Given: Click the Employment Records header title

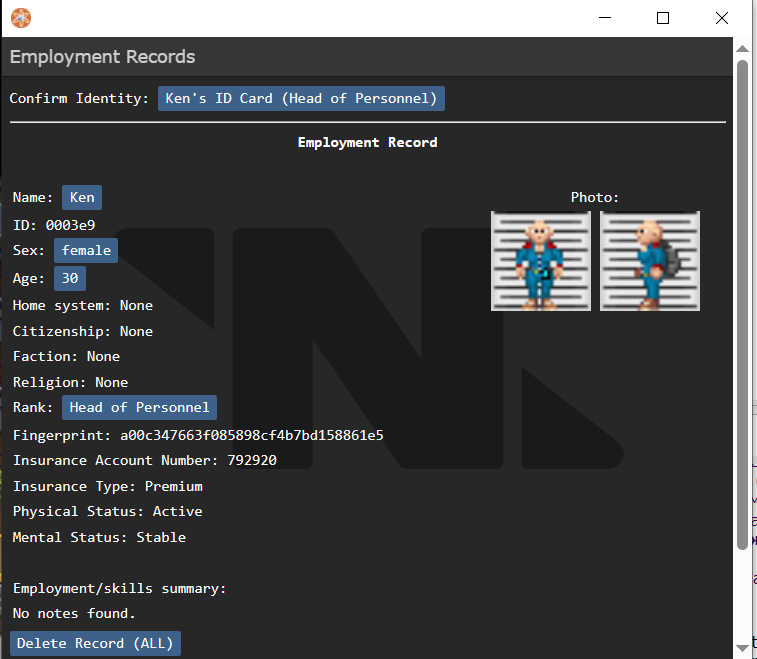Looking at the screenshot, I should point(103,57).
